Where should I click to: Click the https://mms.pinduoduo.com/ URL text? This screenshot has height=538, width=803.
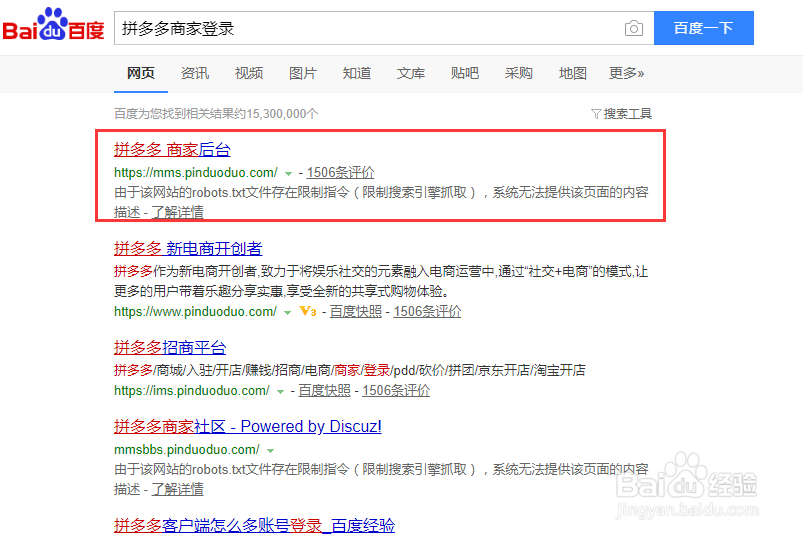196,173
